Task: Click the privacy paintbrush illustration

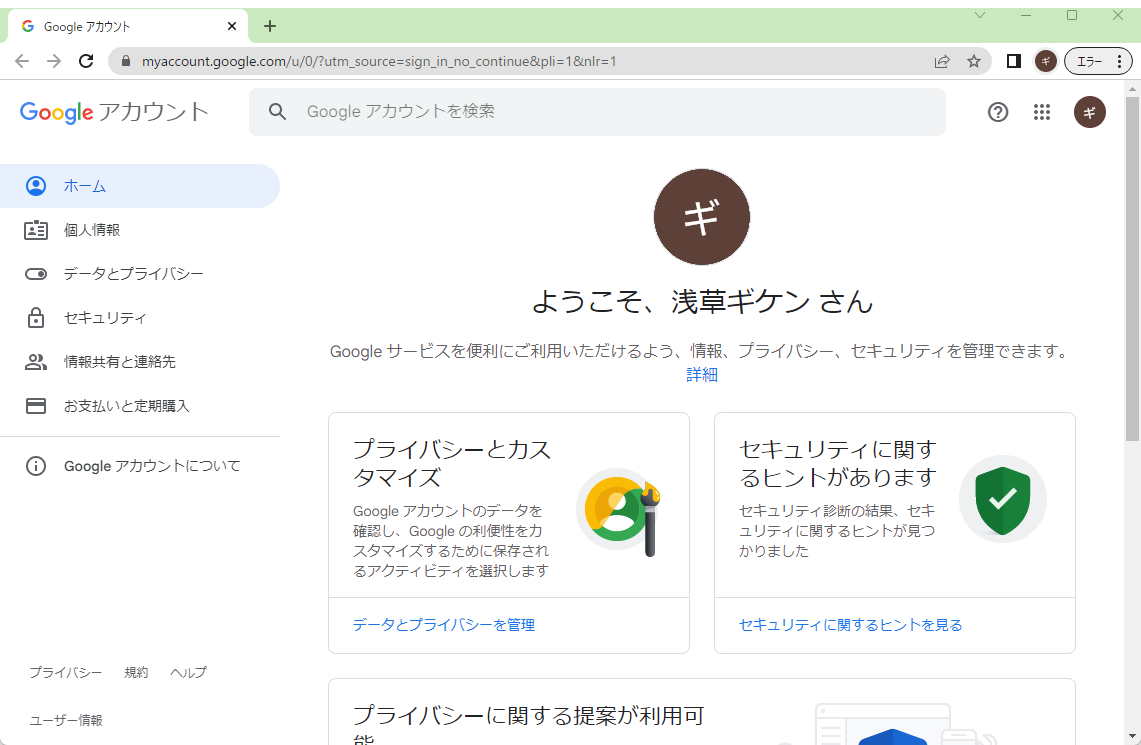Action: [x=619, y=512]
